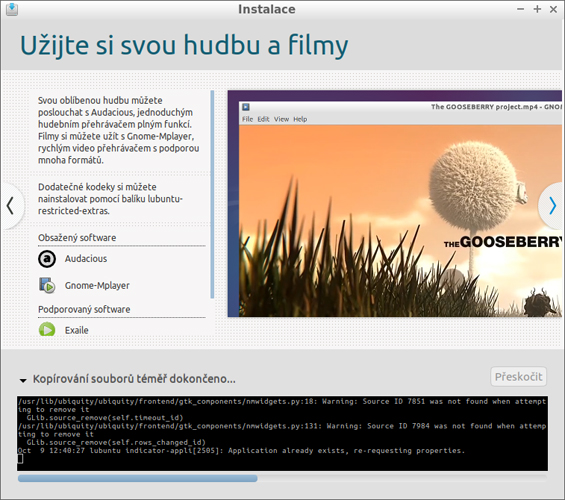Click the 'Podporovaný software' heading
Screen dimensions: 565x500
(84, 309)
